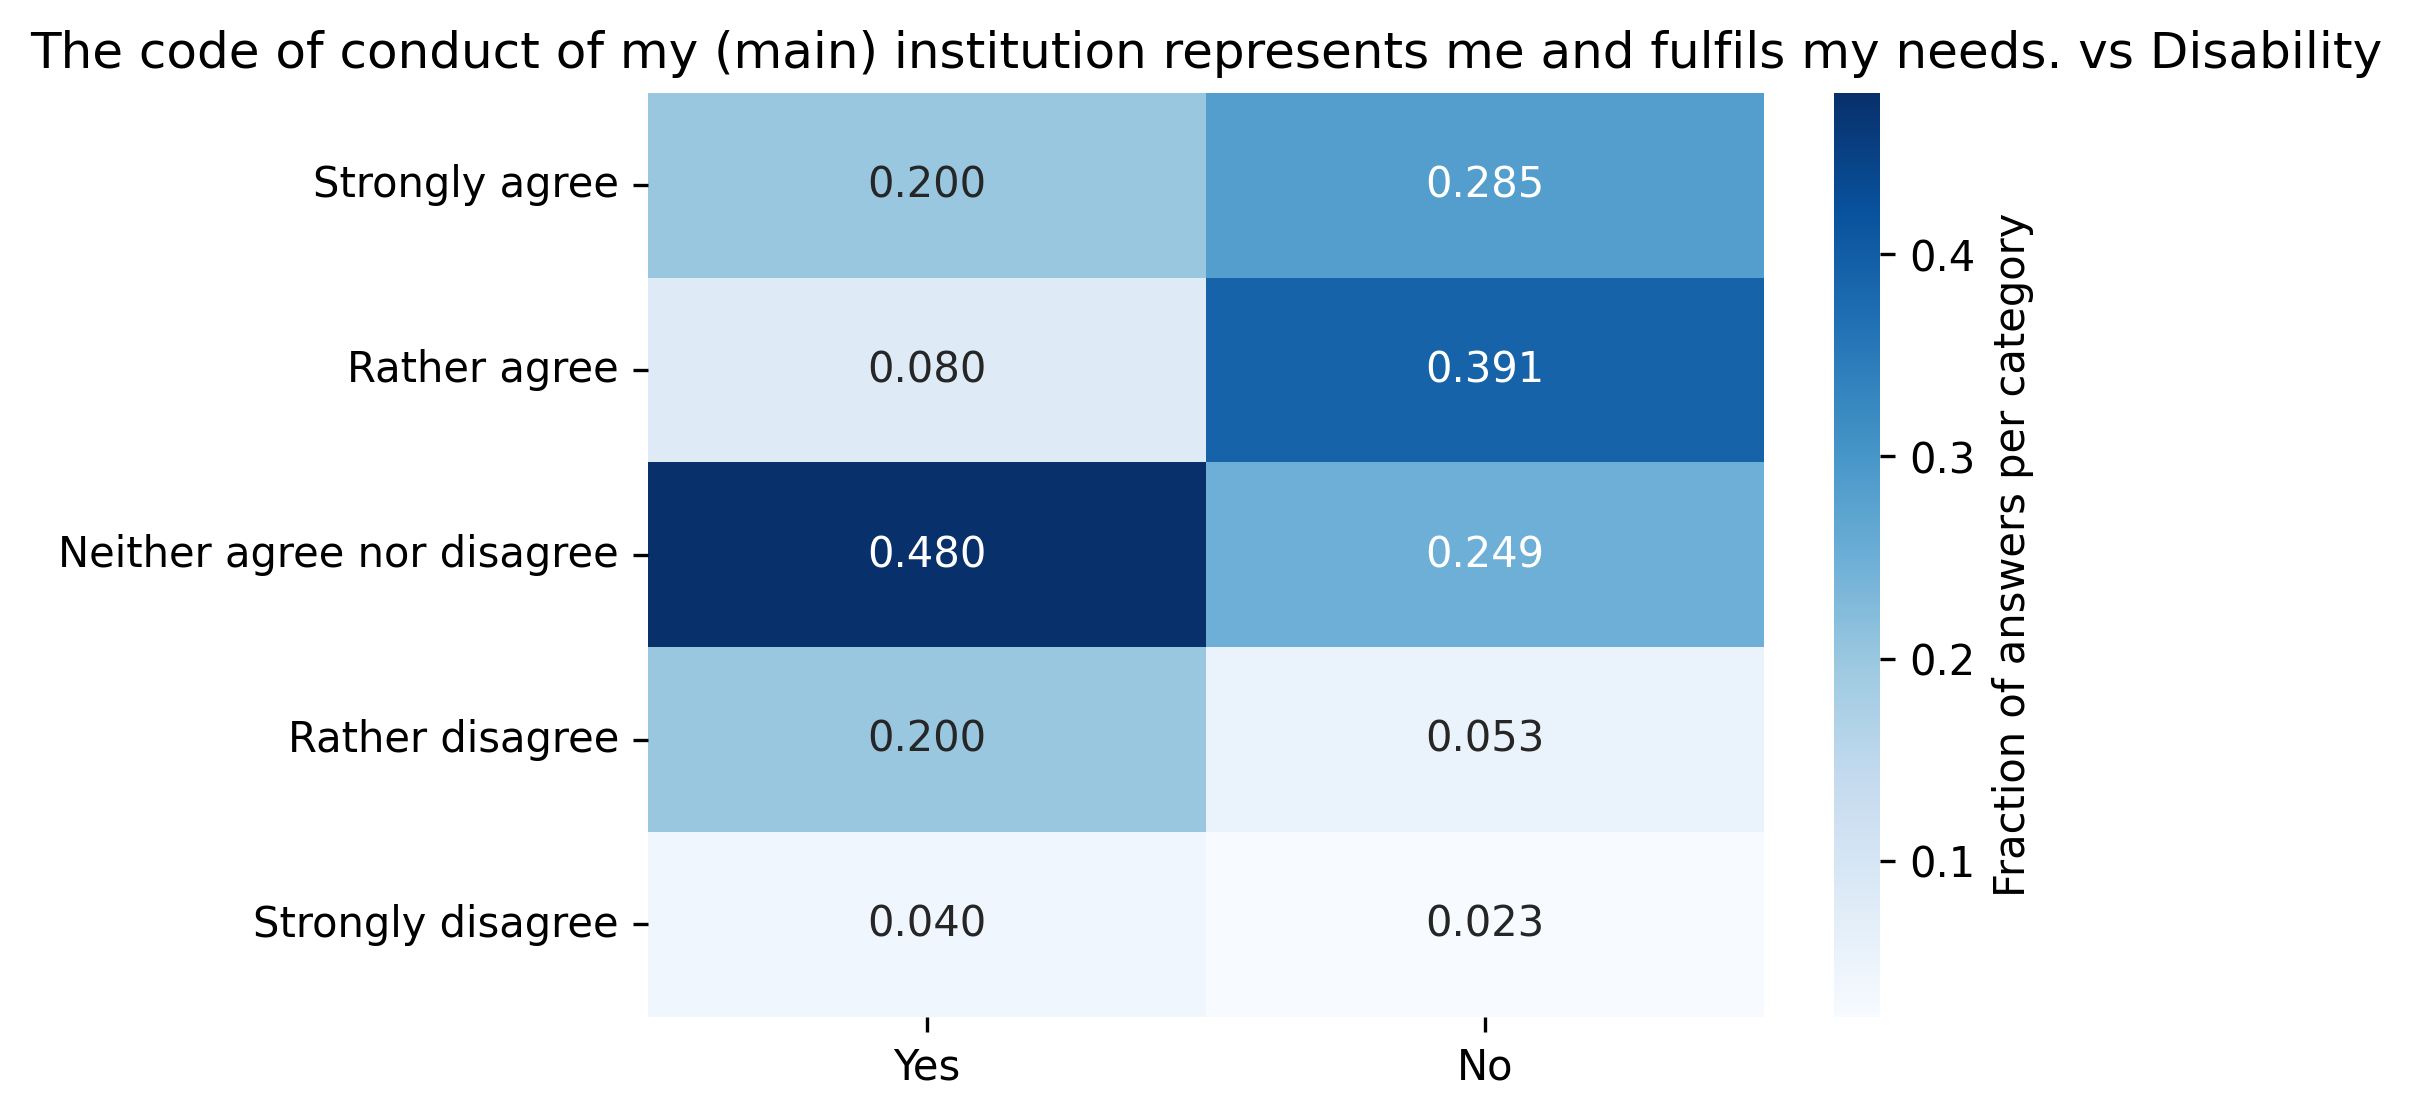Image resolution: width=2412 pixels, height=1118 pixels.
Task: Click the "Strongly disagree" y-axis label
Action: coord(435,923)
